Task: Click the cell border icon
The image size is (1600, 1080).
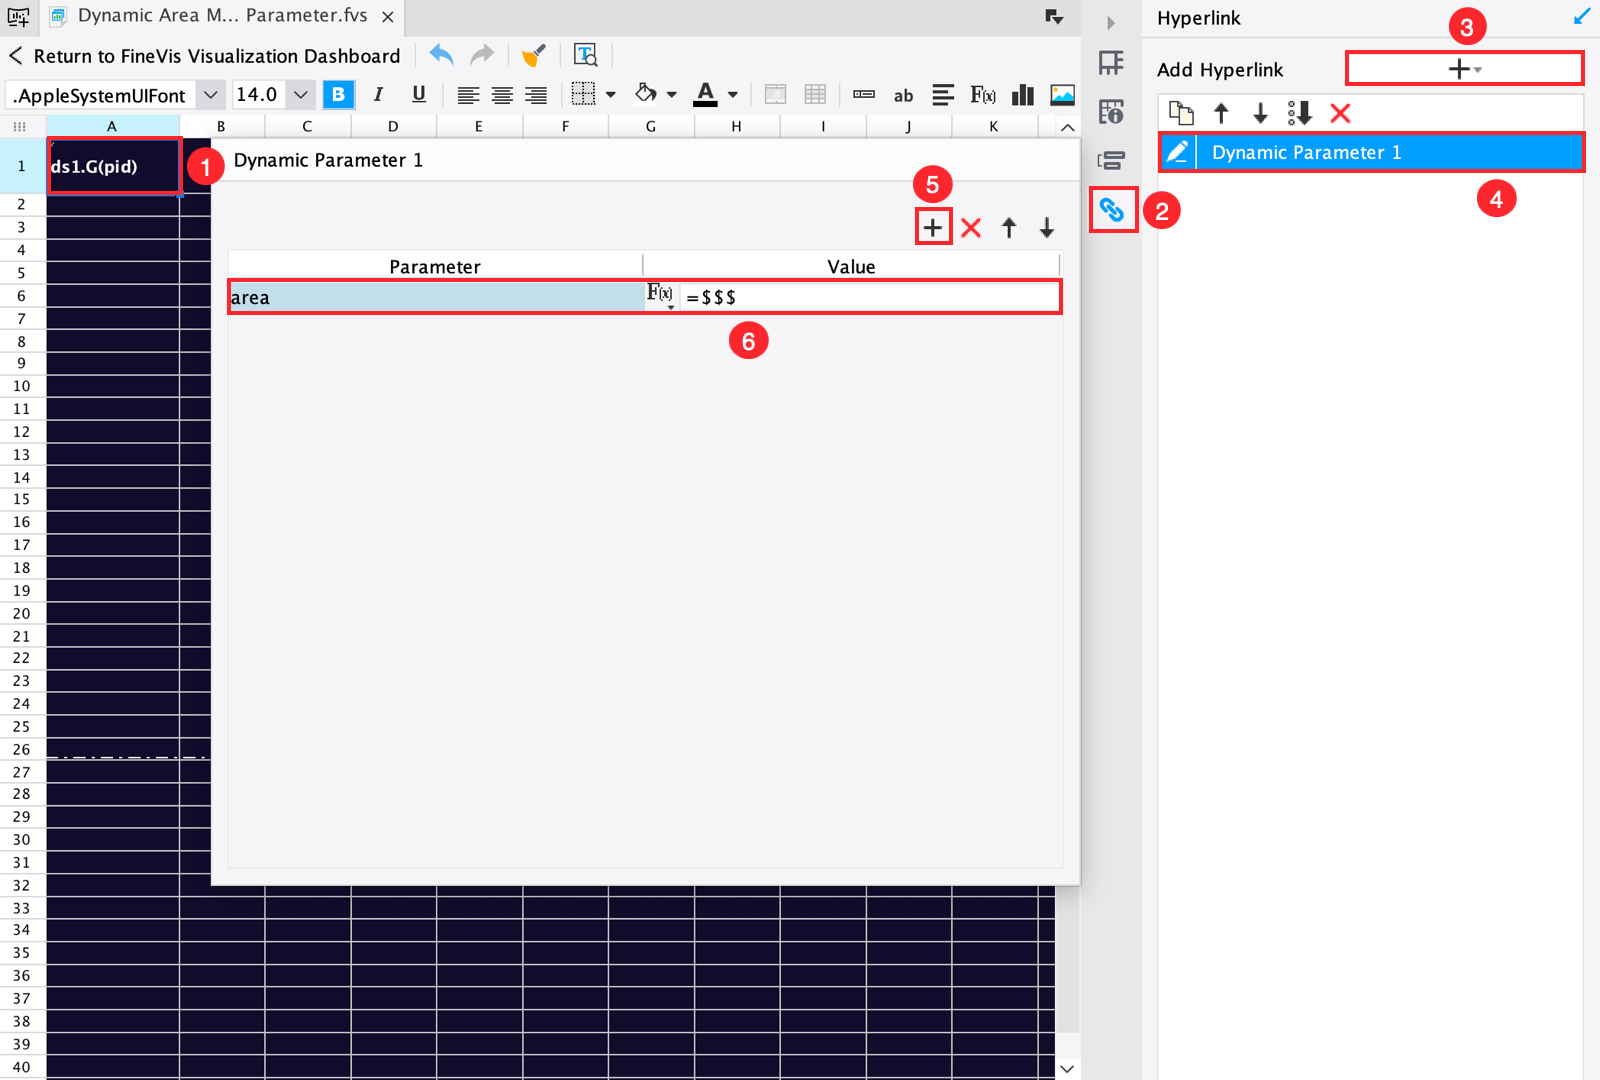Action: [x=583, y=94]
